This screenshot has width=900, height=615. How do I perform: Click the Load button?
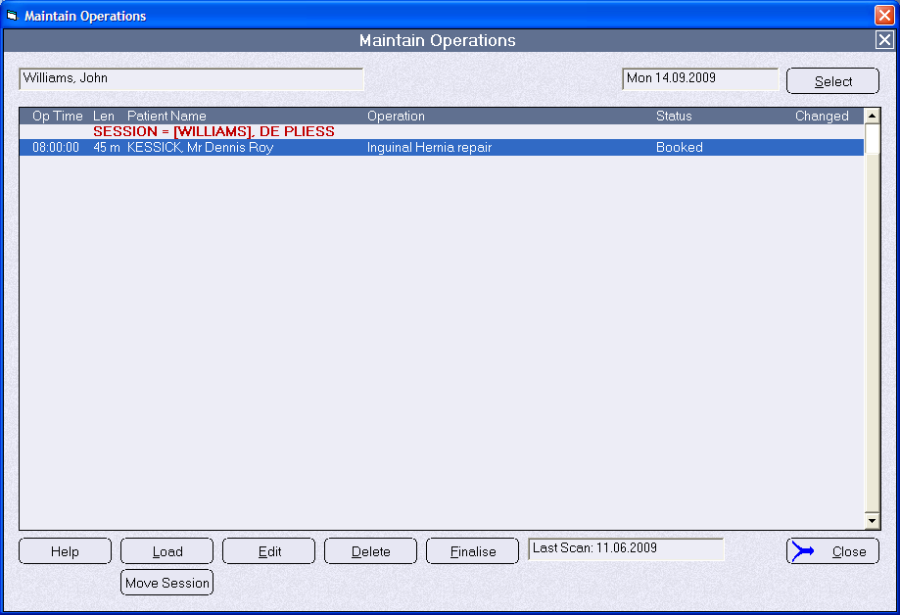tap(167, 551)
